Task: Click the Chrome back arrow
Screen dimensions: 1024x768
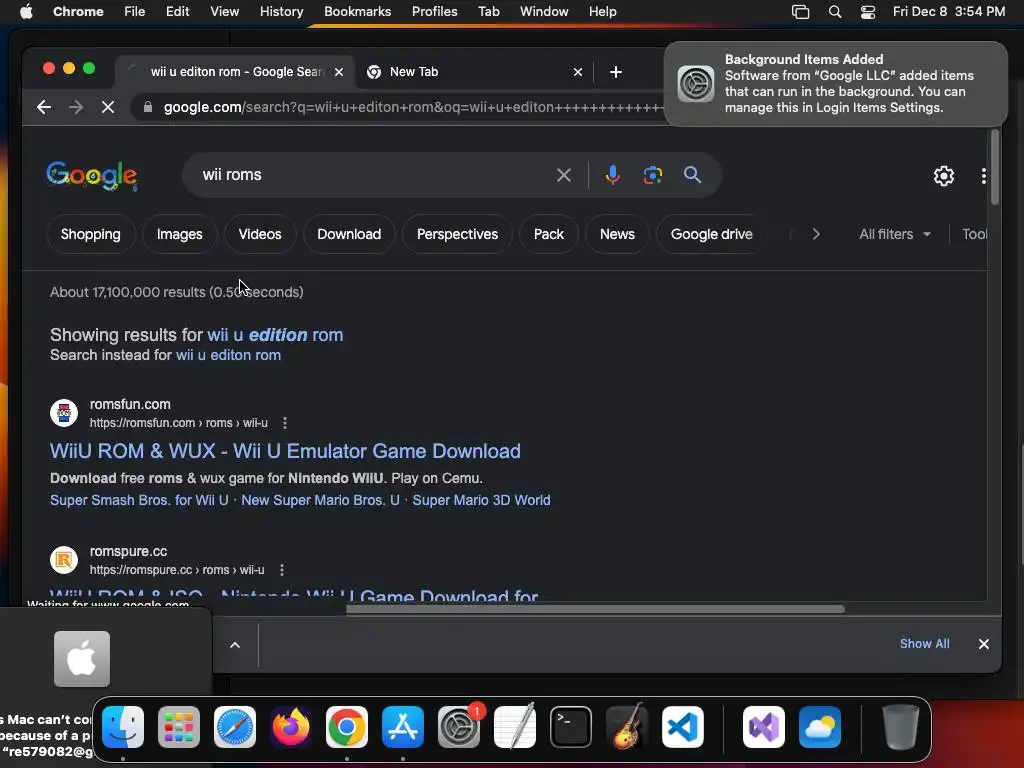Action: pyautogui.click(x=44, y=107)
